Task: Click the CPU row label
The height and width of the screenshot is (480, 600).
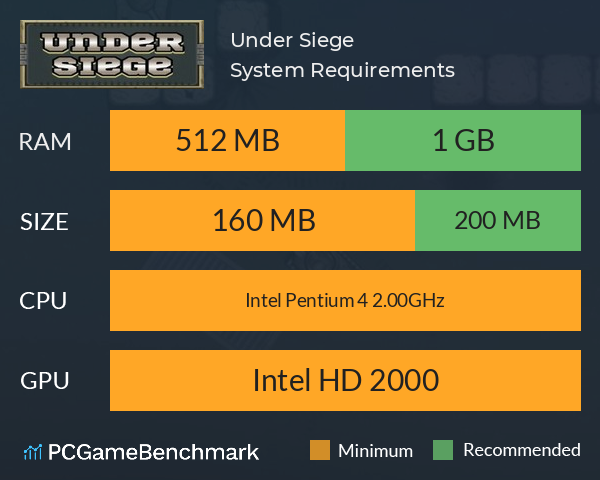Action: coord(43,301)
